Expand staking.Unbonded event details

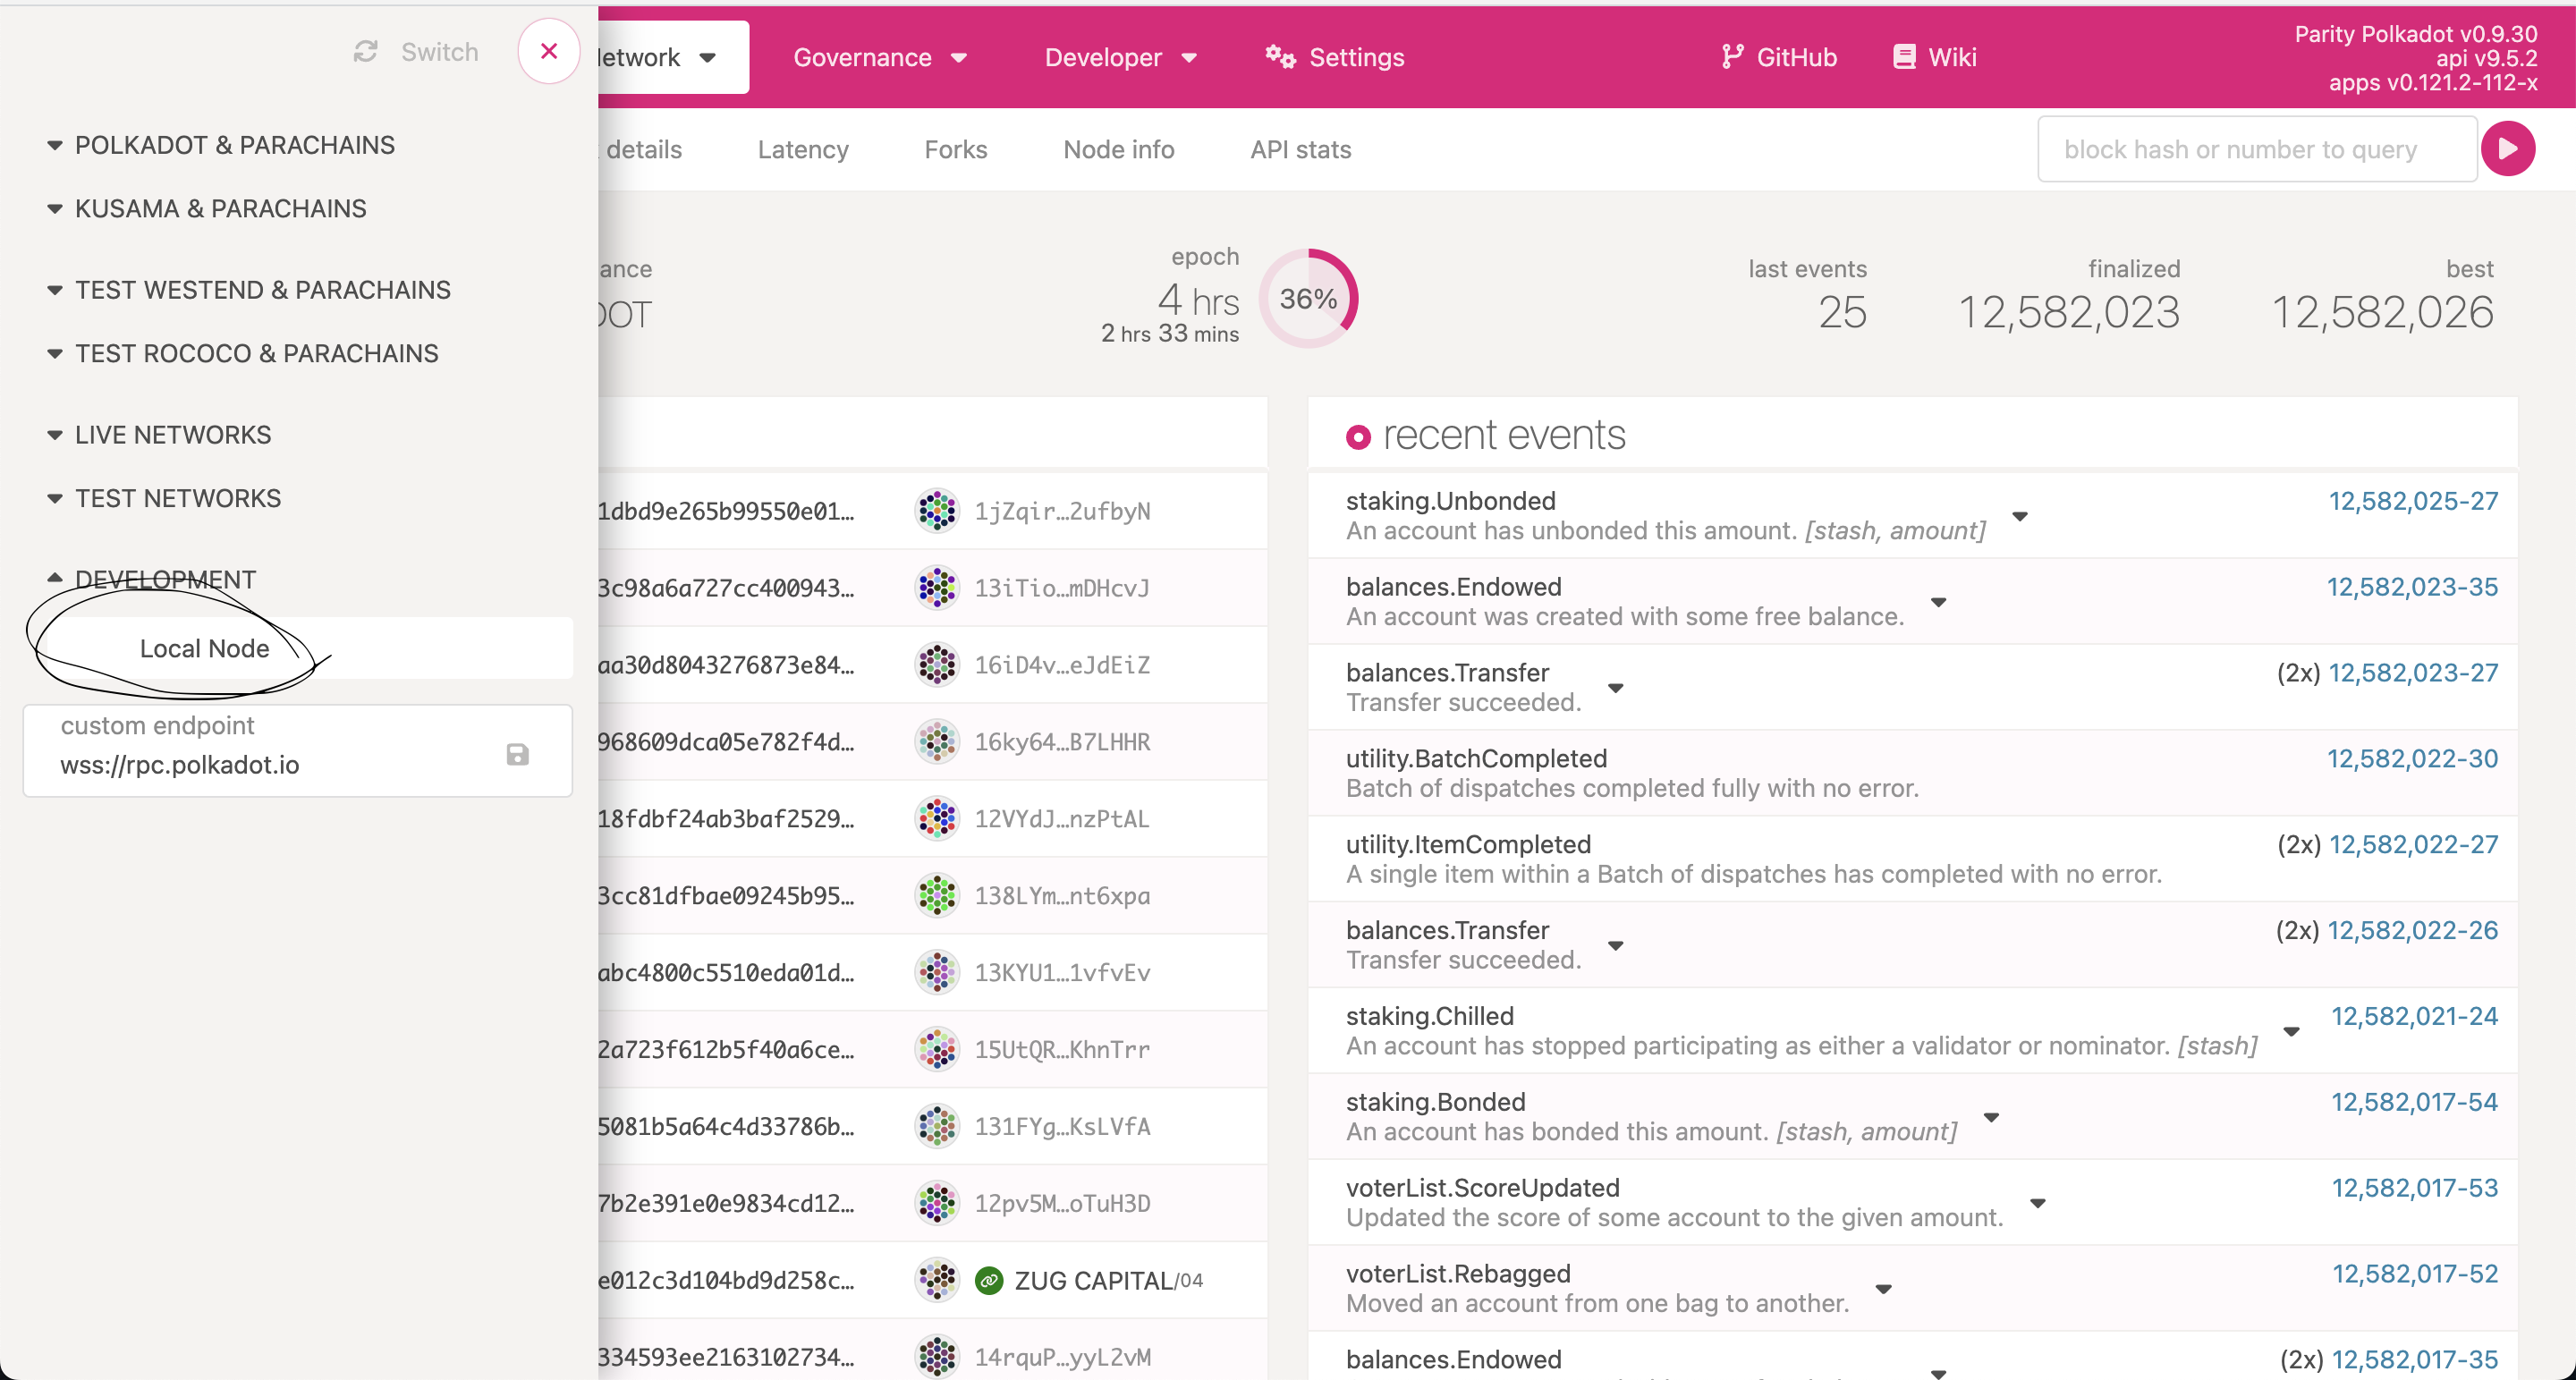click(2020, 517)
